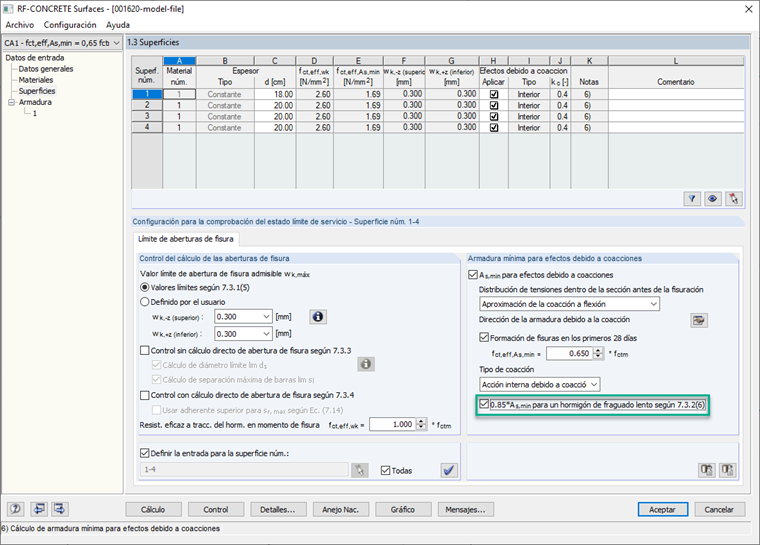
Task: Open the Configuración menu
Action: tap(70, 24)
